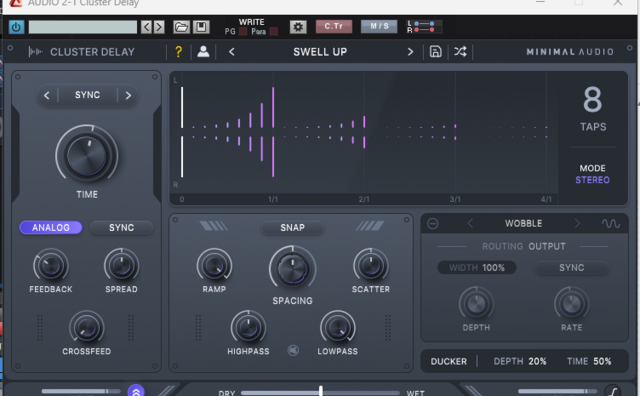This screenshot has width=640, height=396.
Task: Click the floppy disk save icon in host bar
Action: pos(201,27)
